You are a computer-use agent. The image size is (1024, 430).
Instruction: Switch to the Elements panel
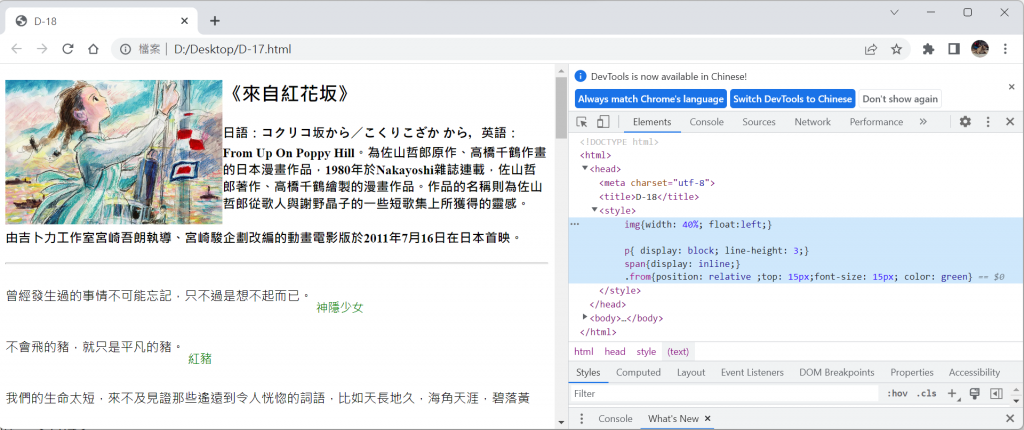coord(652,122)
